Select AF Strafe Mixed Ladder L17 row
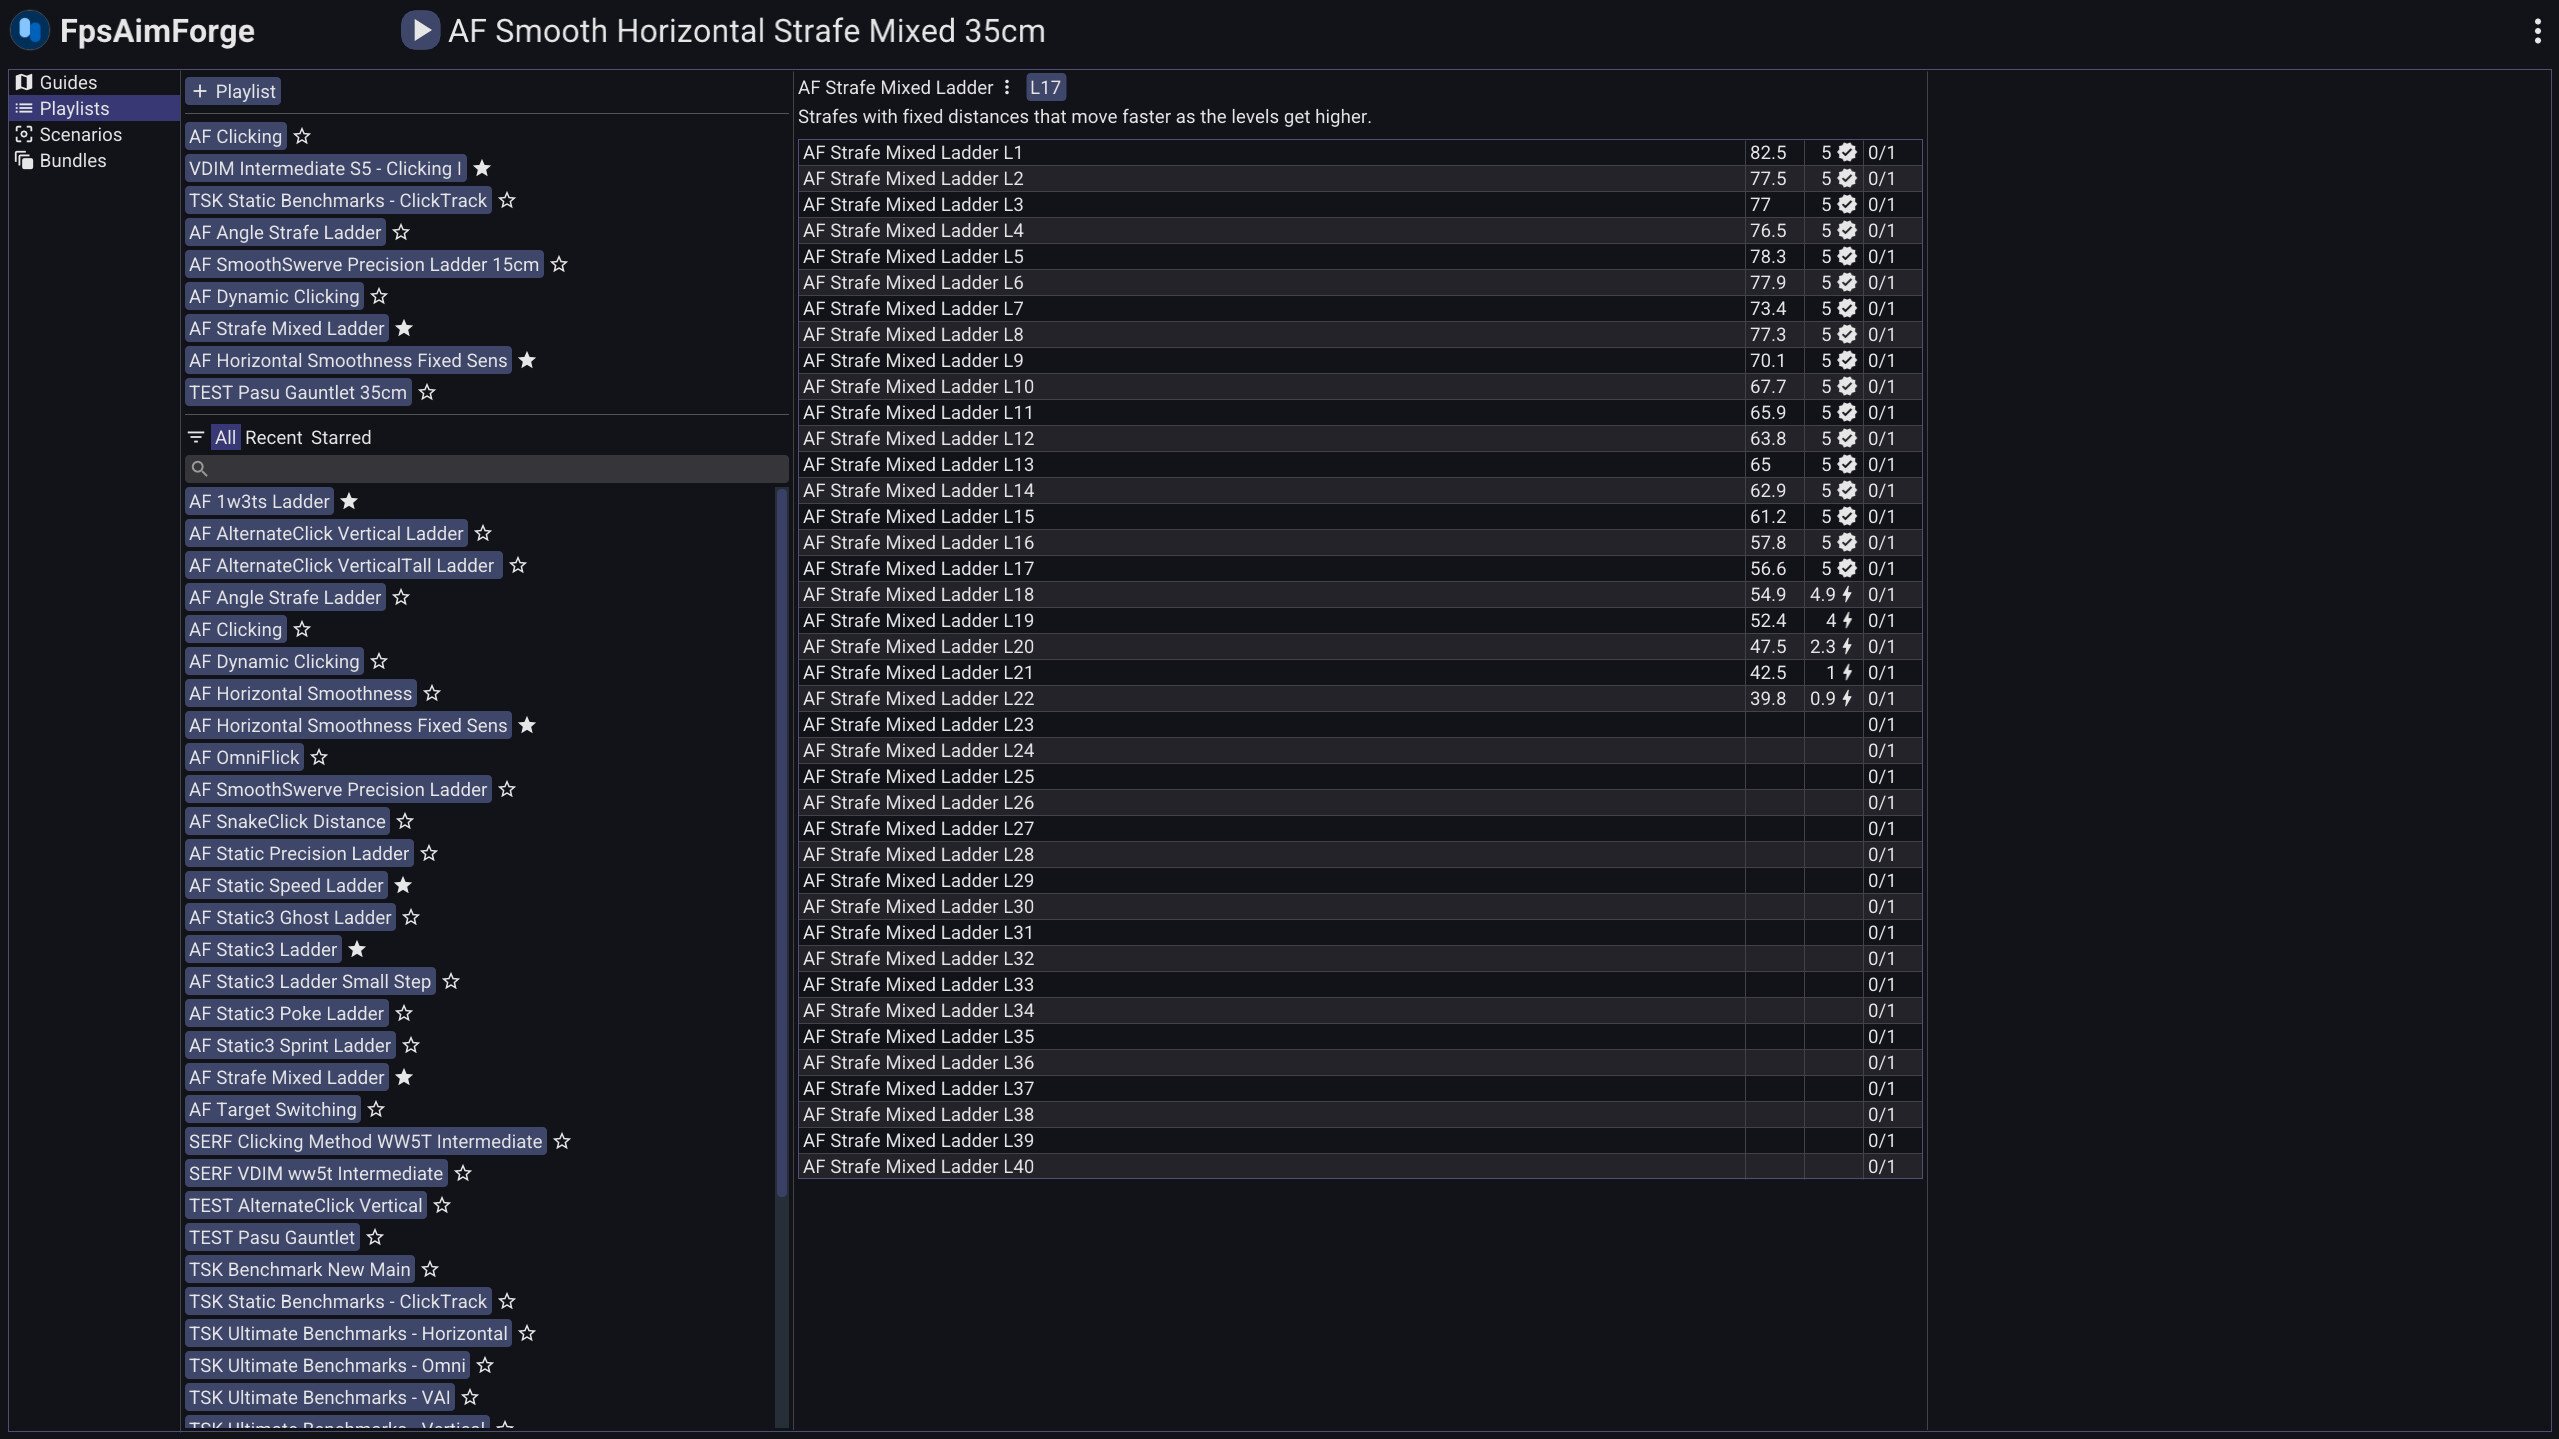Screen dimensions: 2559x1439 pos(1360,568)
